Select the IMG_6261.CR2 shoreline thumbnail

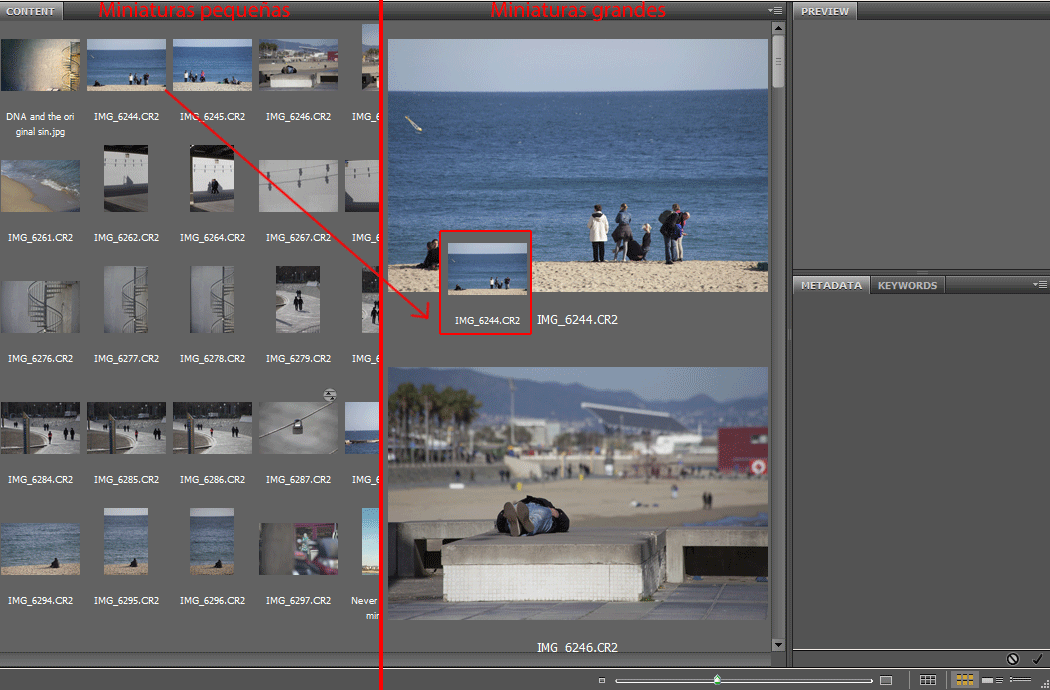pyautogui.click(x=40, y=186)
